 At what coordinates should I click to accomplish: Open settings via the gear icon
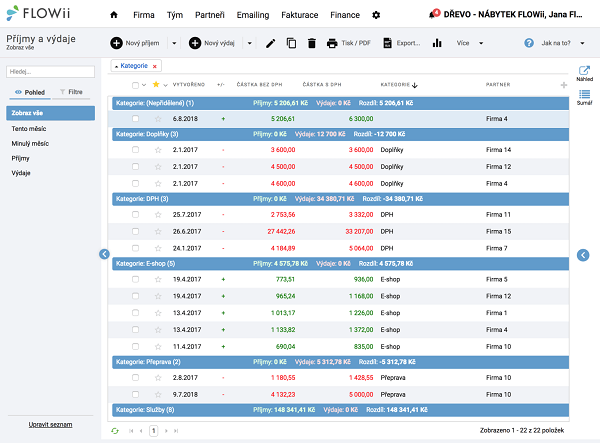click(x=376, y=15)
